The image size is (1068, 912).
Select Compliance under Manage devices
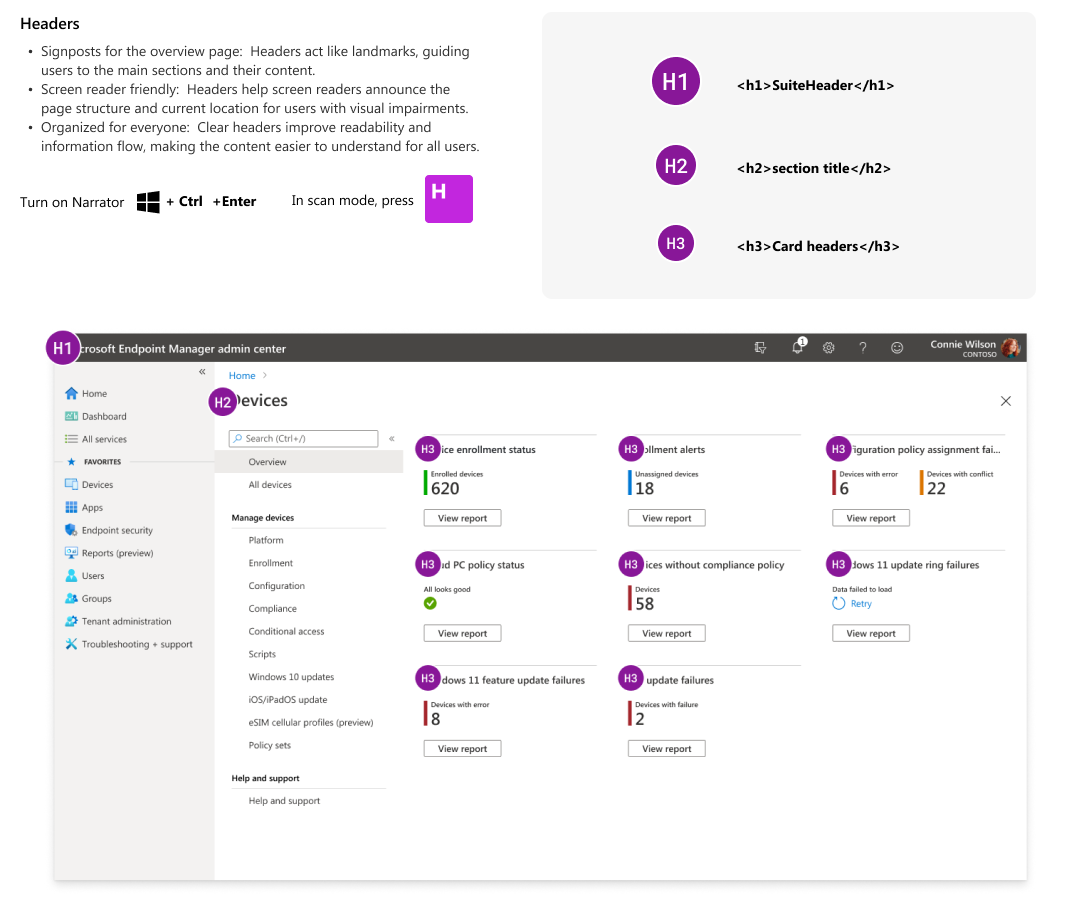point(272,608)
